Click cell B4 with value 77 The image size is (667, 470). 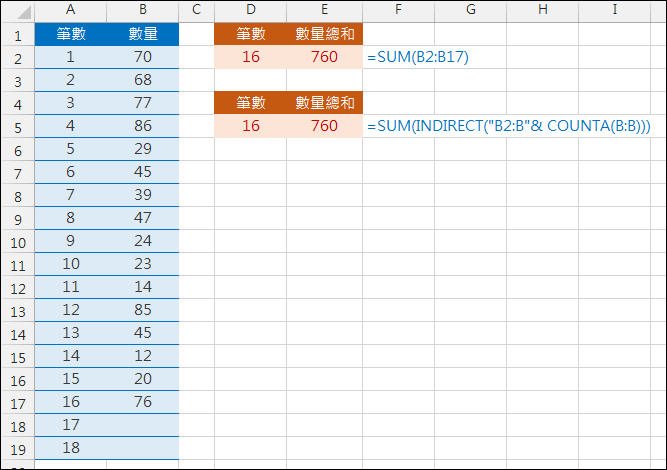point(143,103)
